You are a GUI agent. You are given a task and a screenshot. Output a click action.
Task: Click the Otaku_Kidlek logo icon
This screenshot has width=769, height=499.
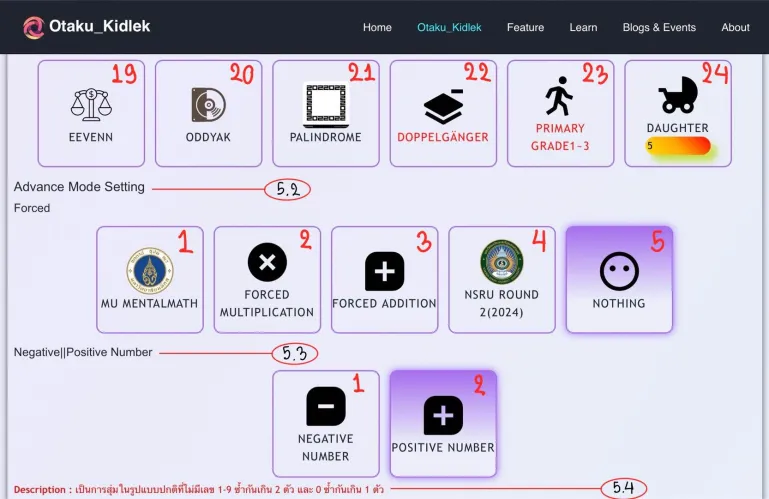click(x=33, y=27)
